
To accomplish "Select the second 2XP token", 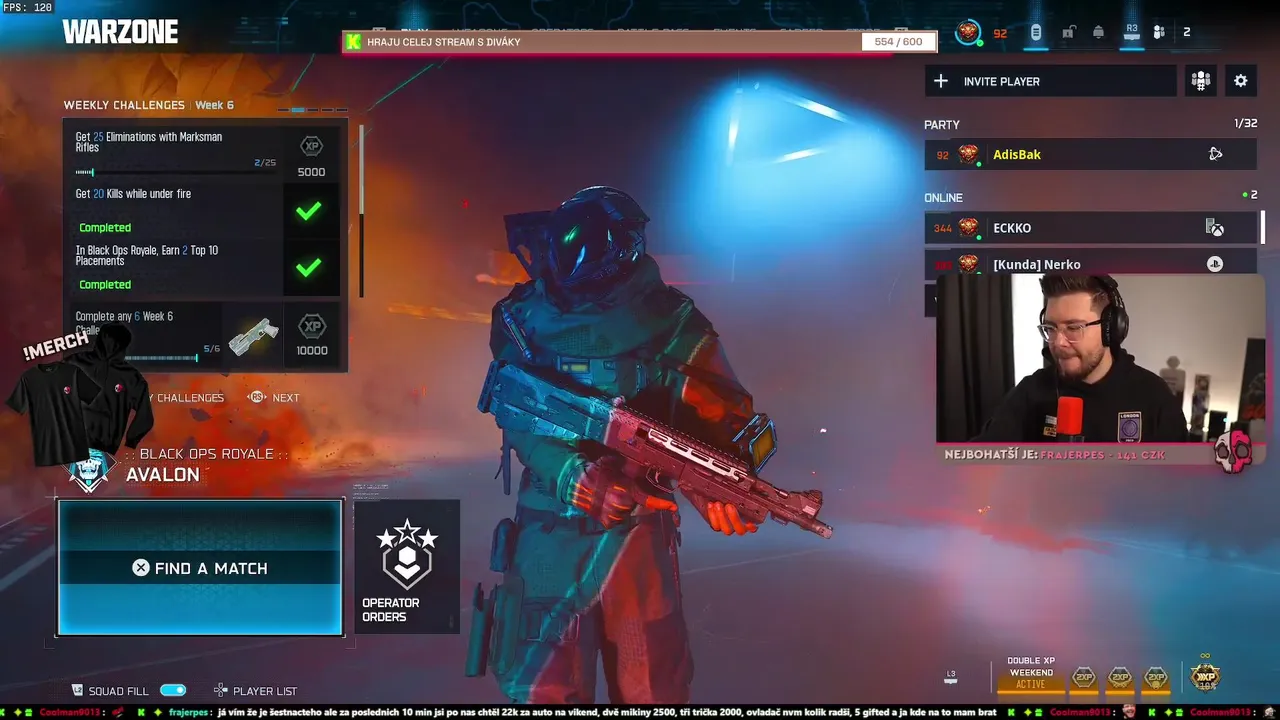I will pyautogui.click(x=1120, y=678).
